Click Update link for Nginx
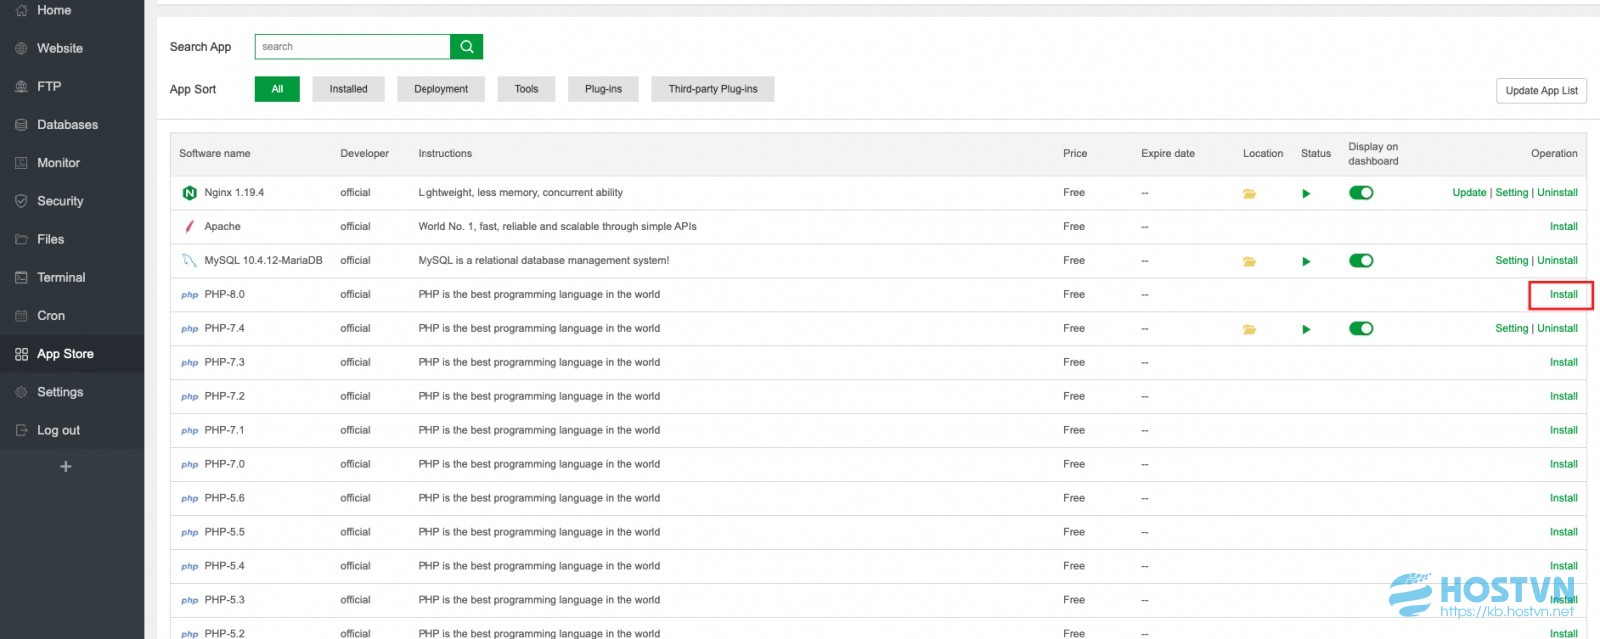 [x=1469, y=193]
